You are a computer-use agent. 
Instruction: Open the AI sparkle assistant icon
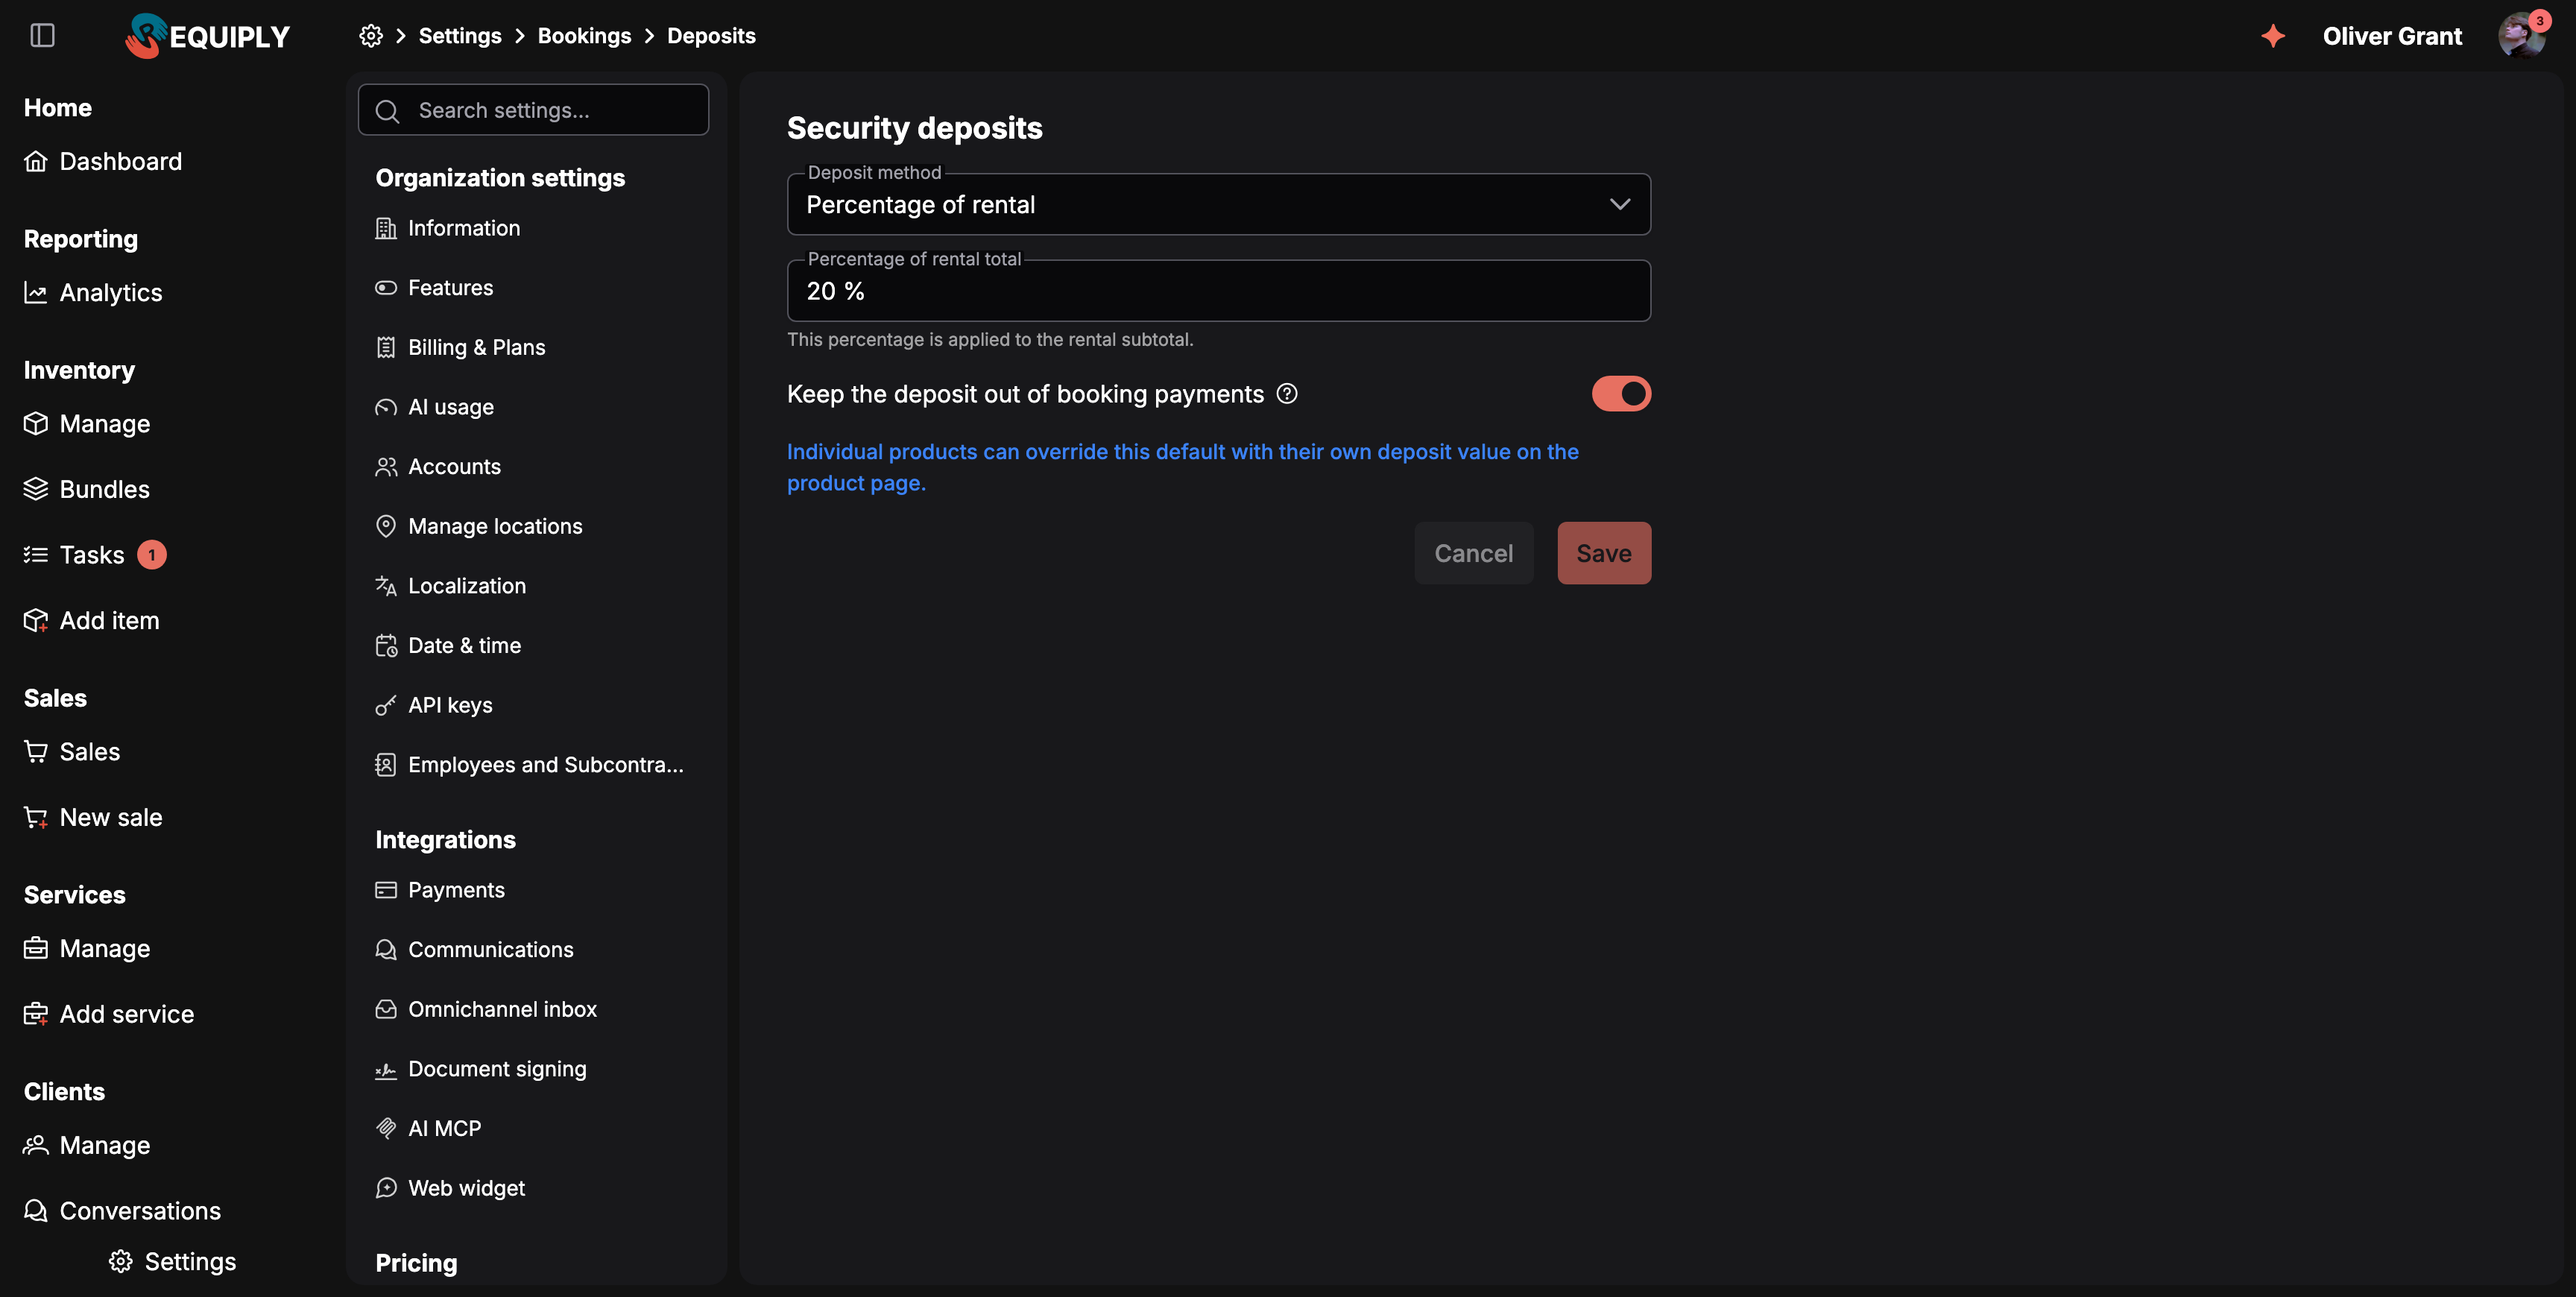tap(2273, 36)
